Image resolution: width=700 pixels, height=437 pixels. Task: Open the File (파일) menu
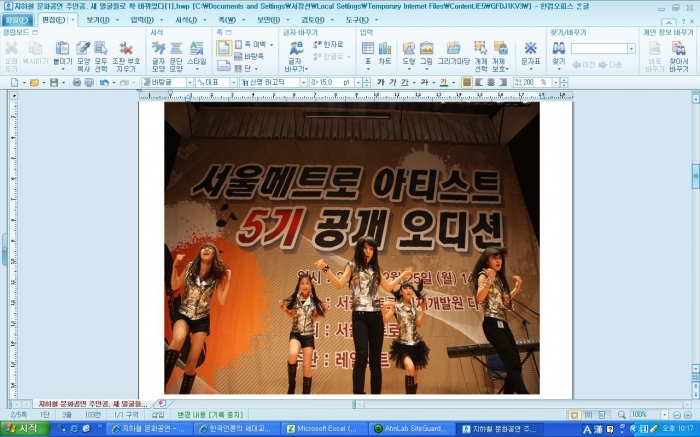(17, 20)
